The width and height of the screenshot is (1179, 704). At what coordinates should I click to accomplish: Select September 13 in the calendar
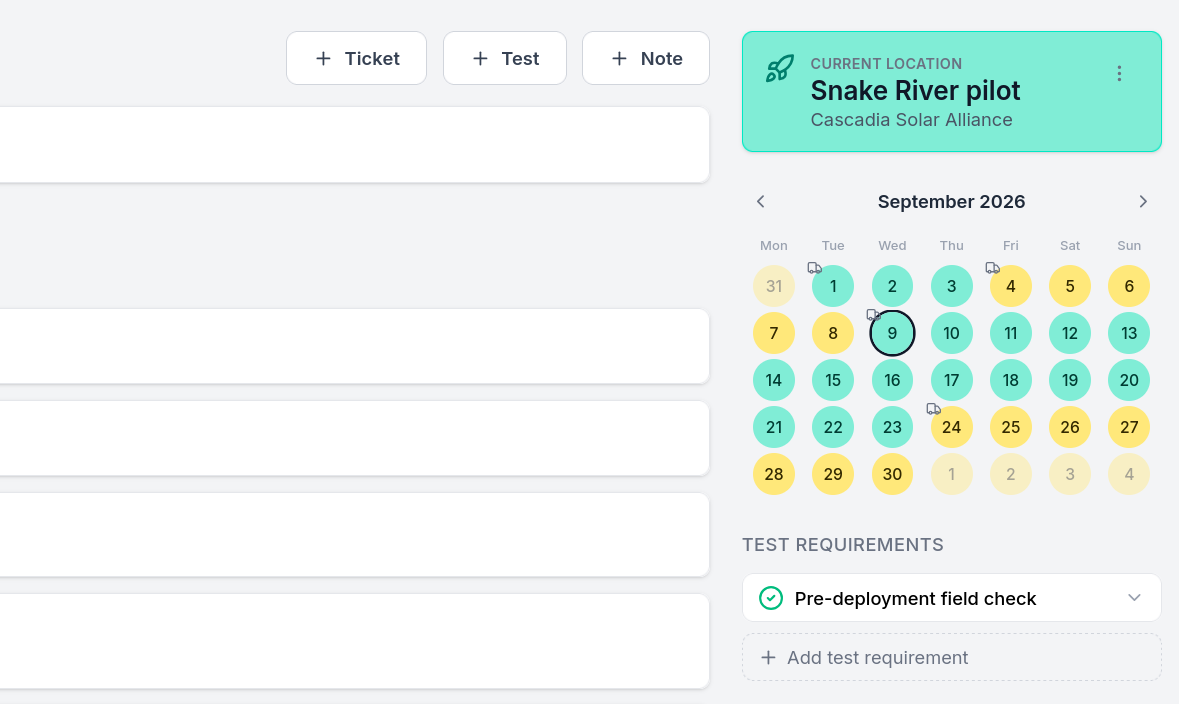coord(1129,333)
